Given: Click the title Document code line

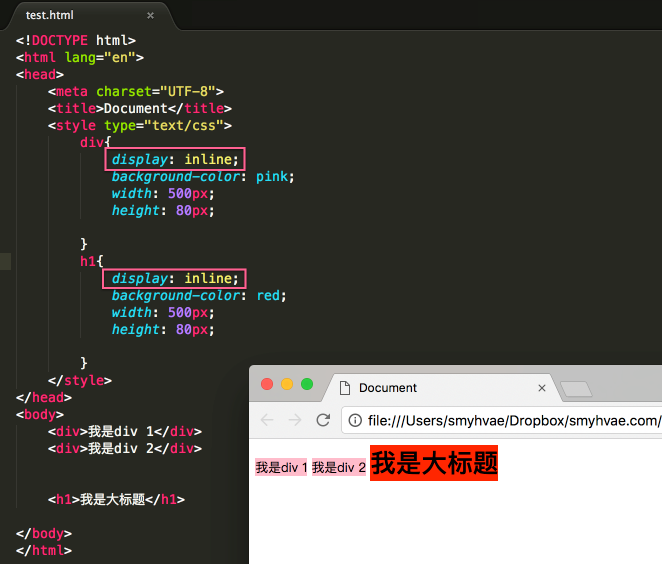Looking at the screenshot, I should [x=140, y=108].
